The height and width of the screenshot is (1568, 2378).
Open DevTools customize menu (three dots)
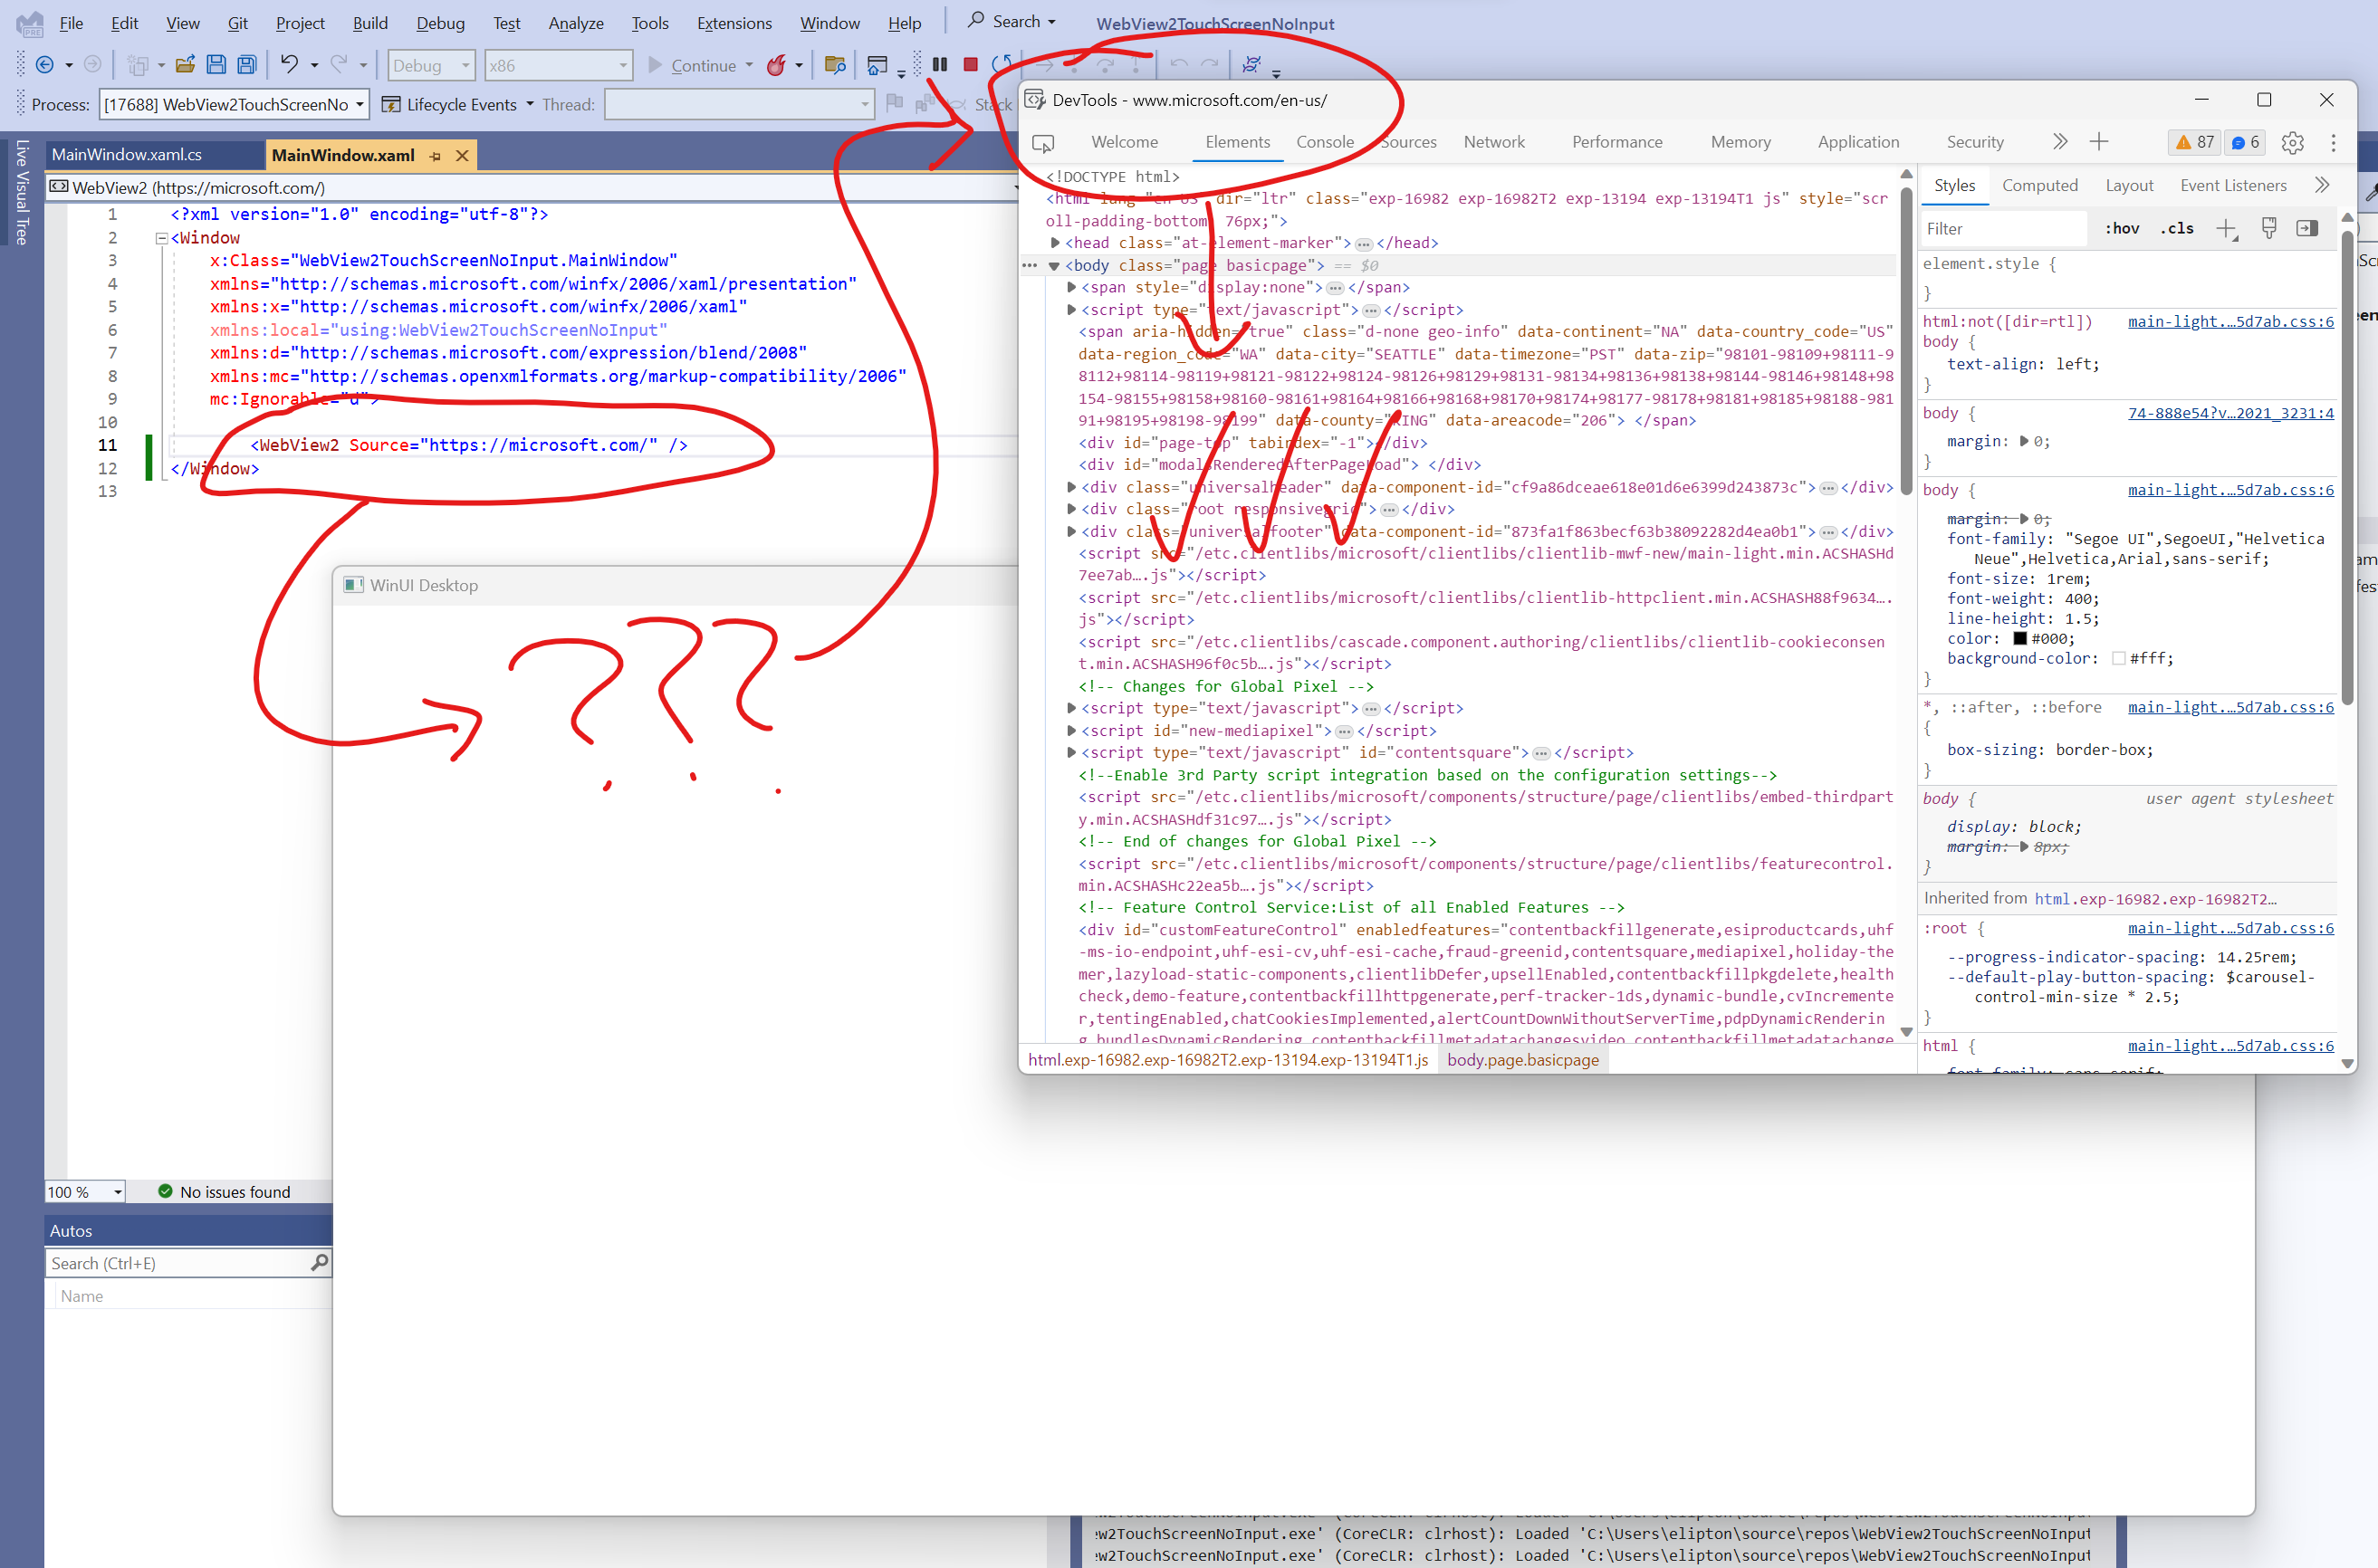click(x=2334, y=143)
